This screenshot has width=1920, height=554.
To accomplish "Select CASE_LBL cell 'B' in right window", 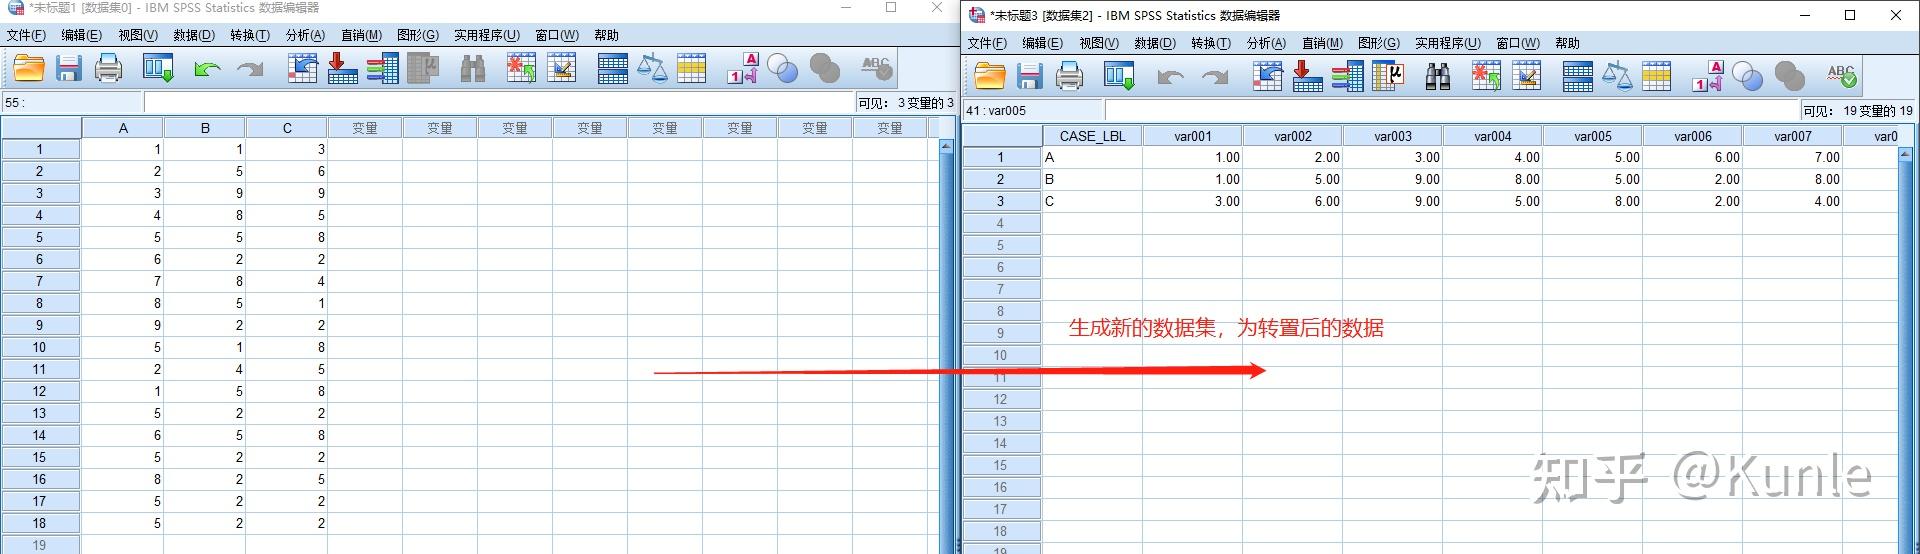I will click(1092, 179).
